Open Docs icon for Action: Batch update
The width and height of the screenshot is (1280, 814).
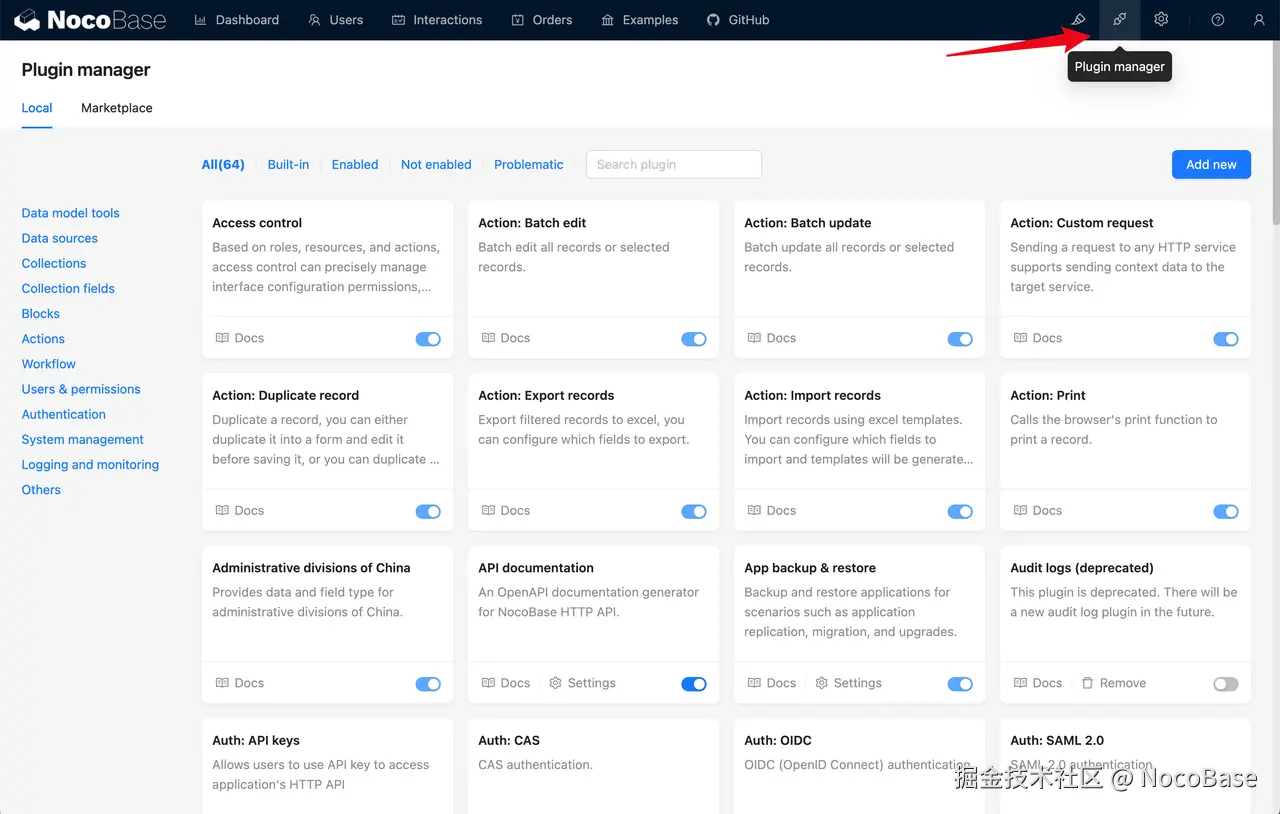754,338
